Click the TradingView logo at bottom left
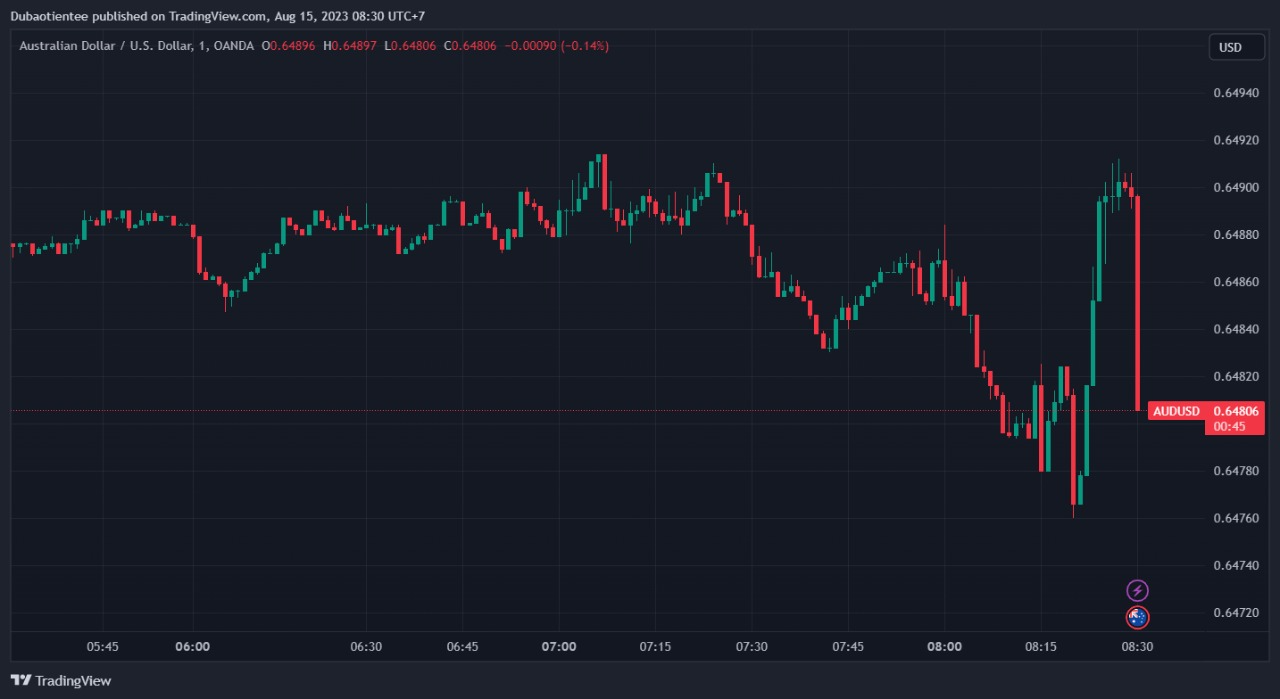 (61, 681)
